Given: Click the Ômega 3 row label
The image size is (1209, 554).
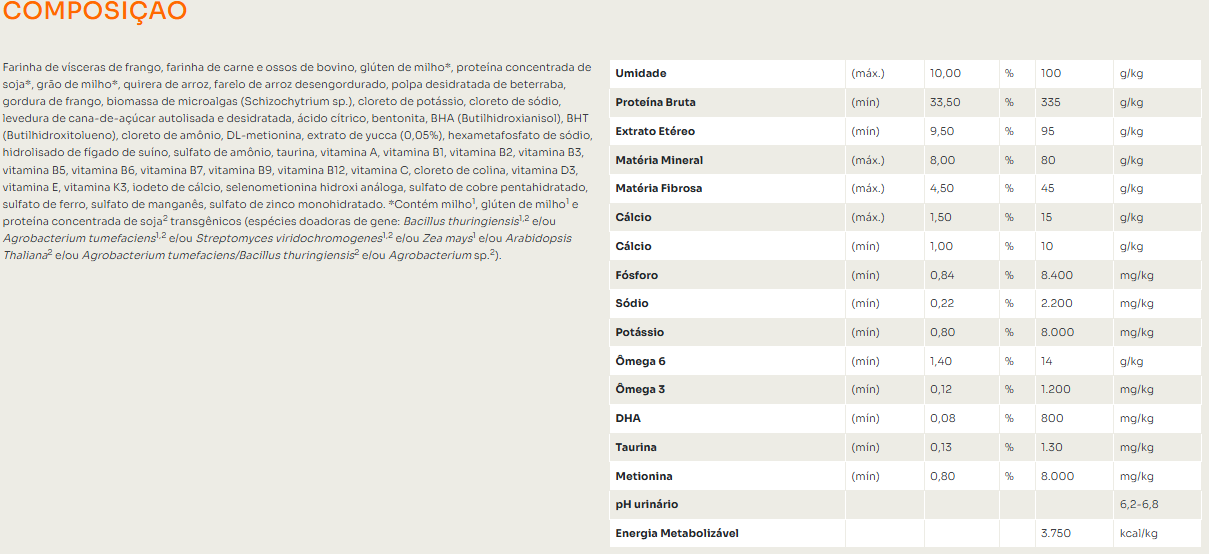Looking at the screenshot, I should tap(641, 389).
